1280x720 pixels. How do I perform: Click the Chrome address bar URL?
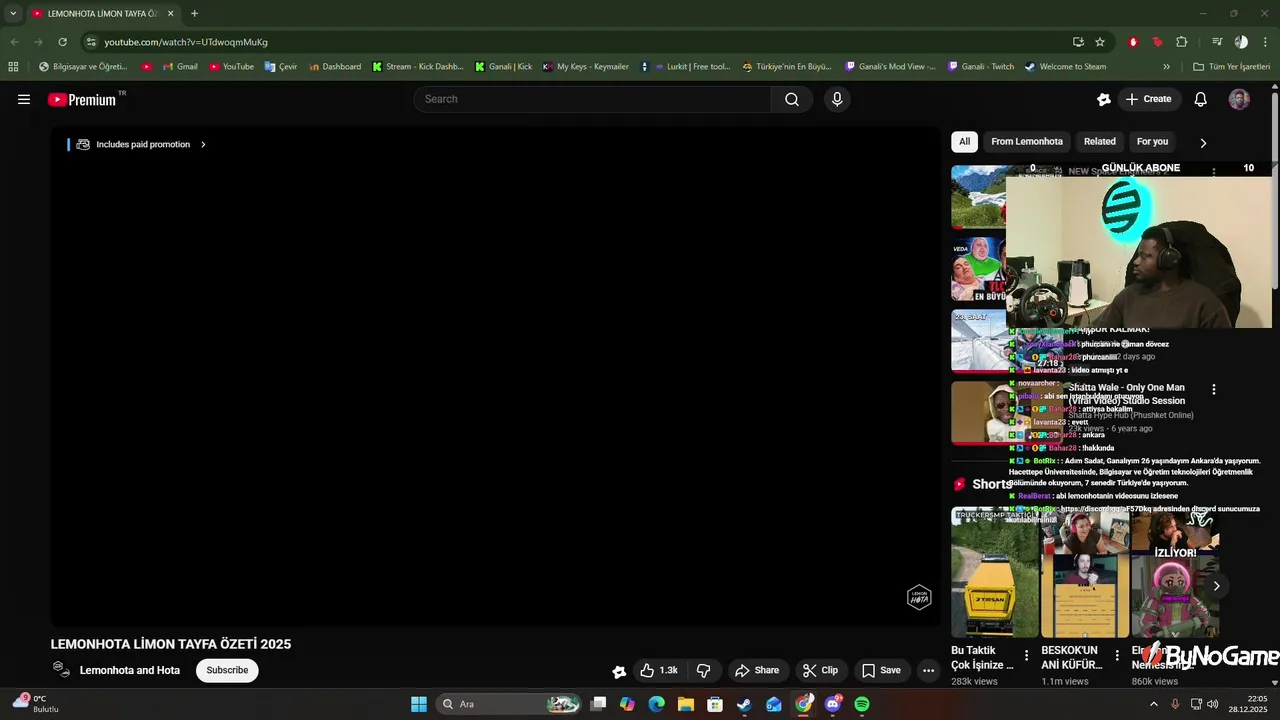coord(186,42)
